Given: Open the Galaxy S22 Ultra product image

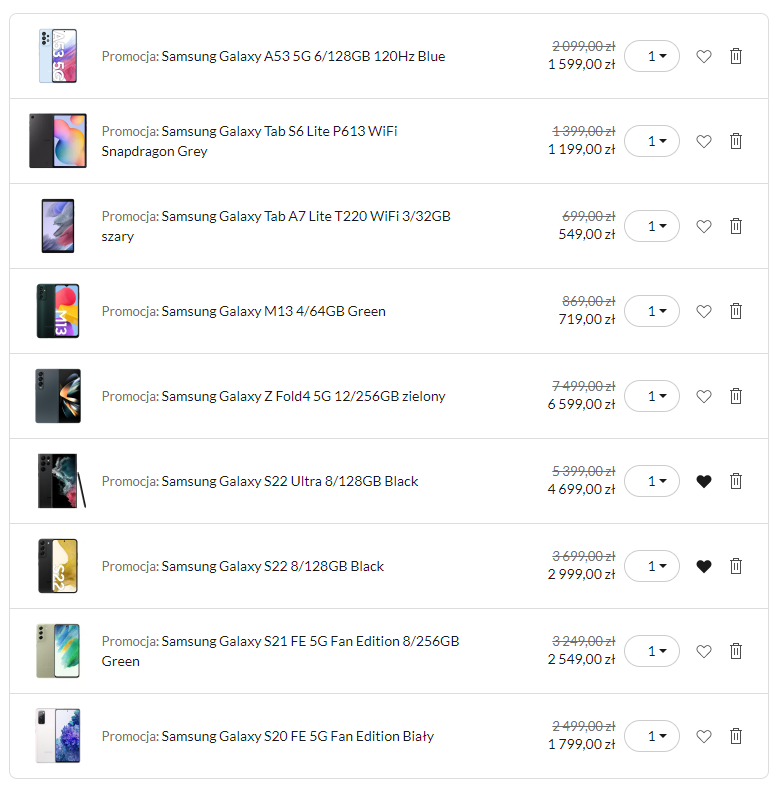Looking at the screenshot, I should tap(61, 481).
